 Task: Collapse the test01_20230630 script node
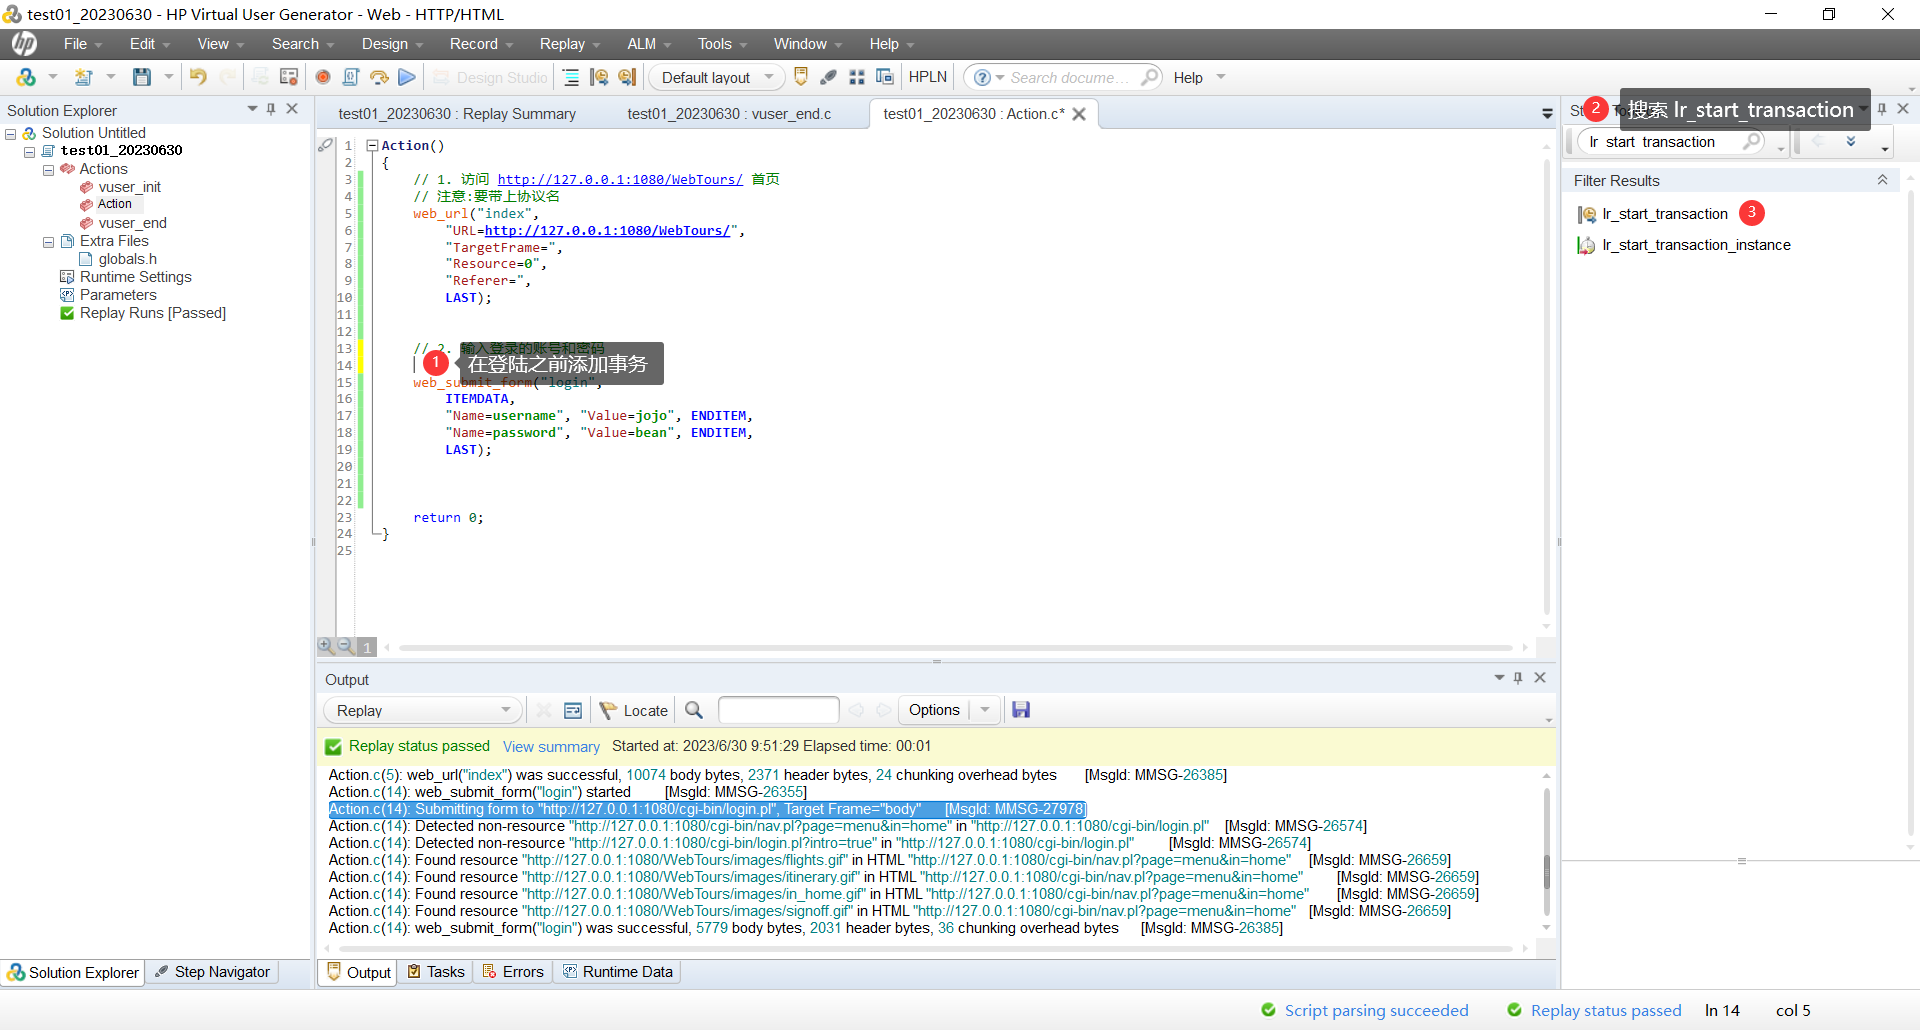pos(30,151)
